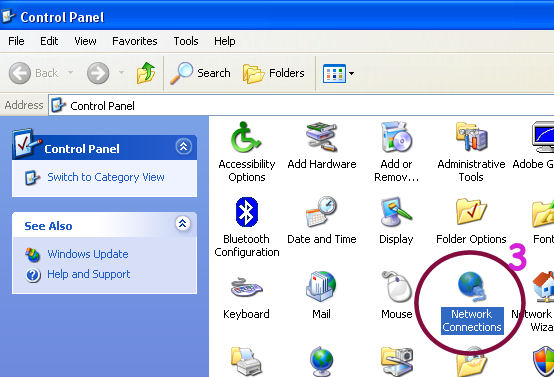Open the View menu
Image resolution: width=554 pixels, height=377 pixels.
pyautogui.click(x=86, y=41)
